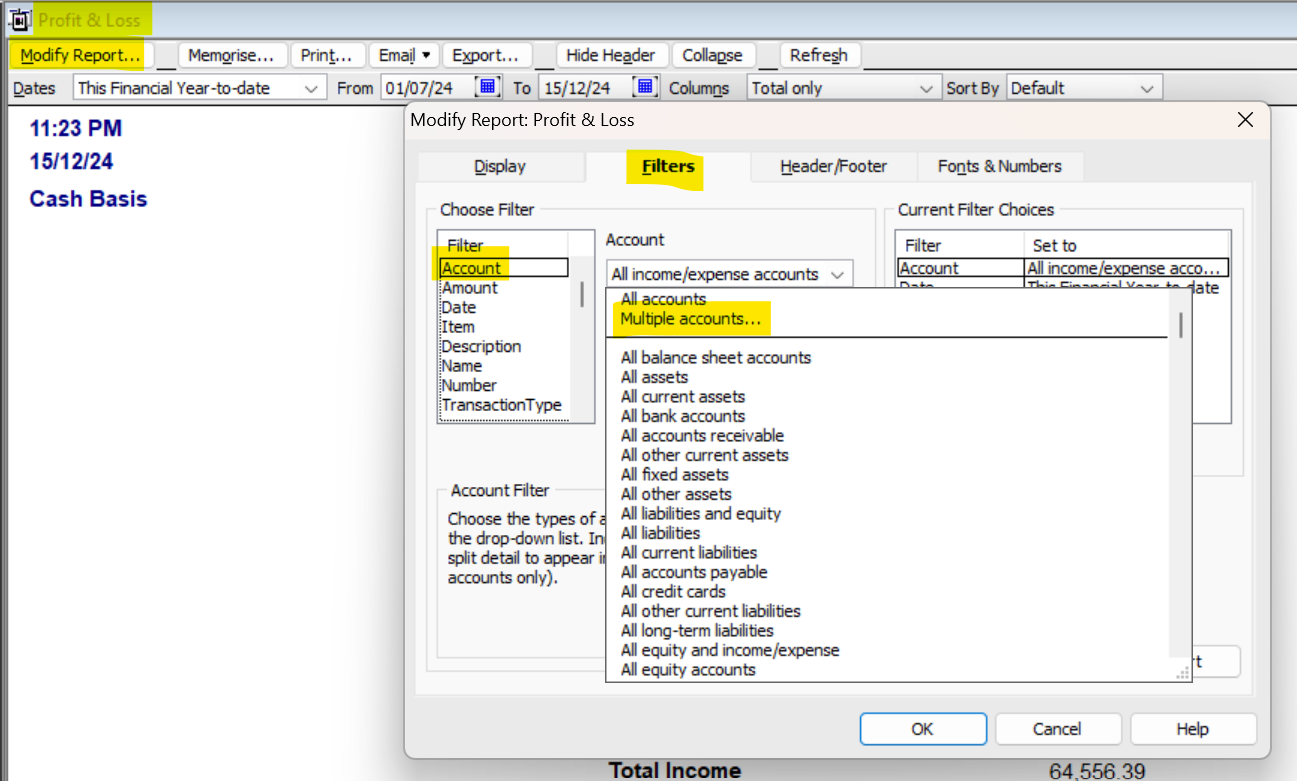Open the Email dropdown button
Viewport: 1297px width, 781px height.
point(405,55)
